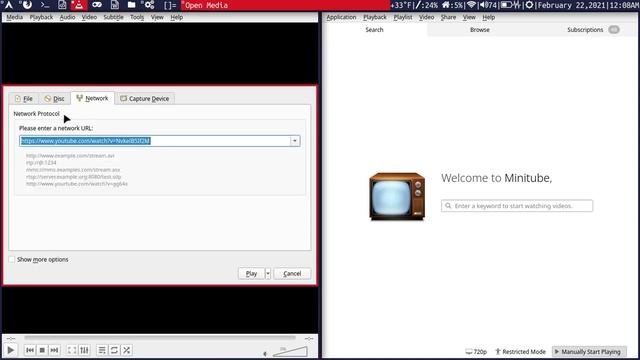
Task: Open VLC Subtitle menu
Action: click(x=113, y=17)
